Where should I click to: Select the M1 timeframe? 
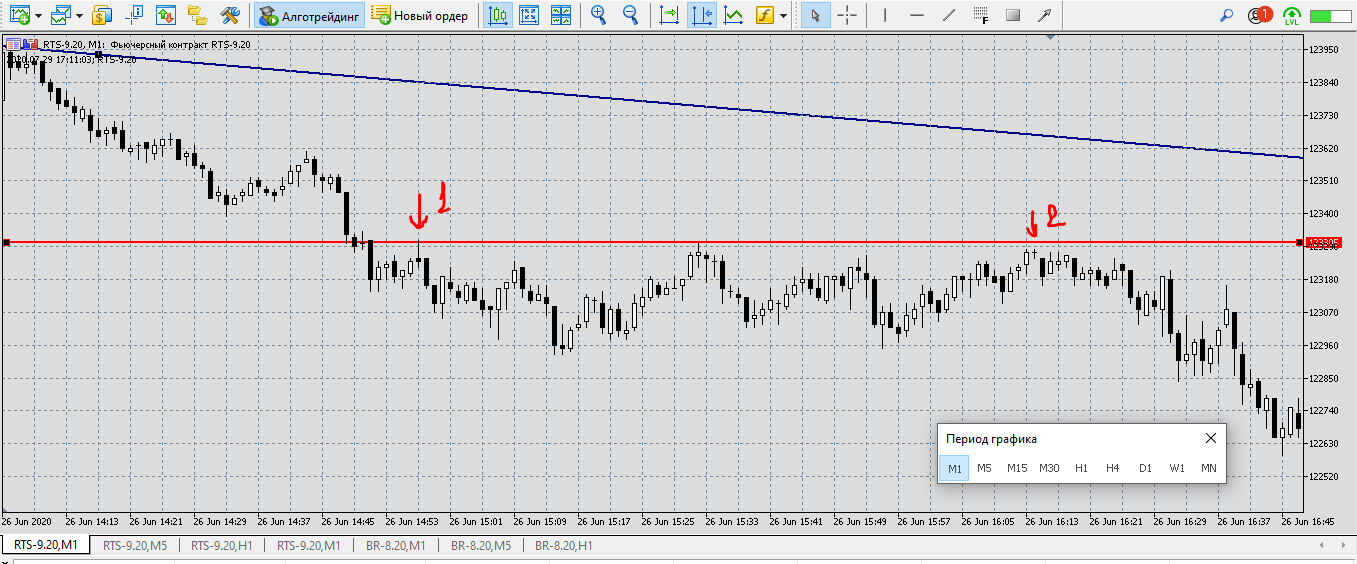(x=954, y=468)
